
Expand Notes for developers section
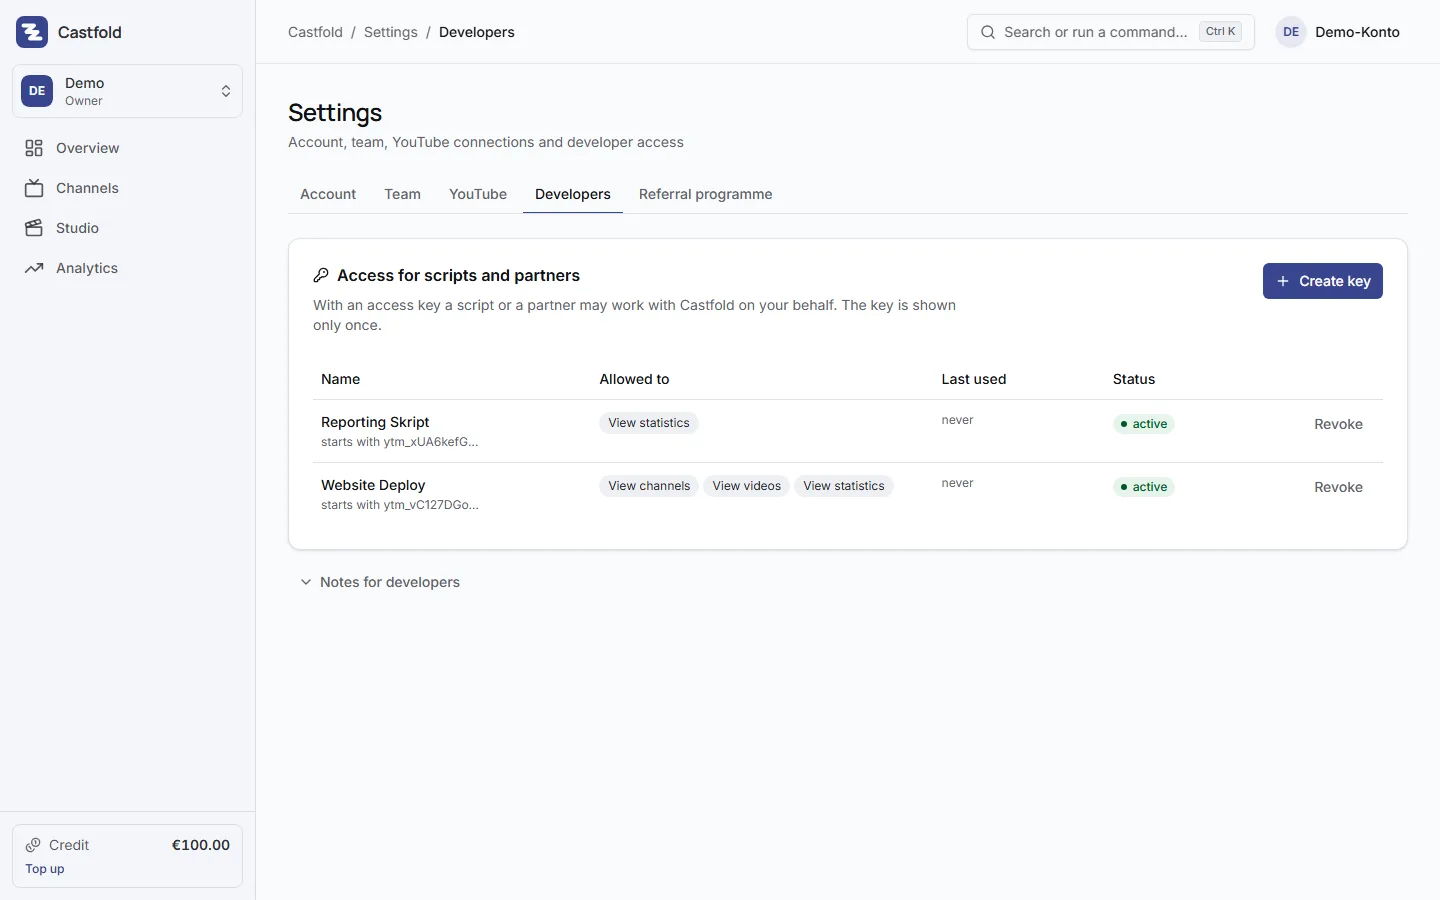coord(380,582)
